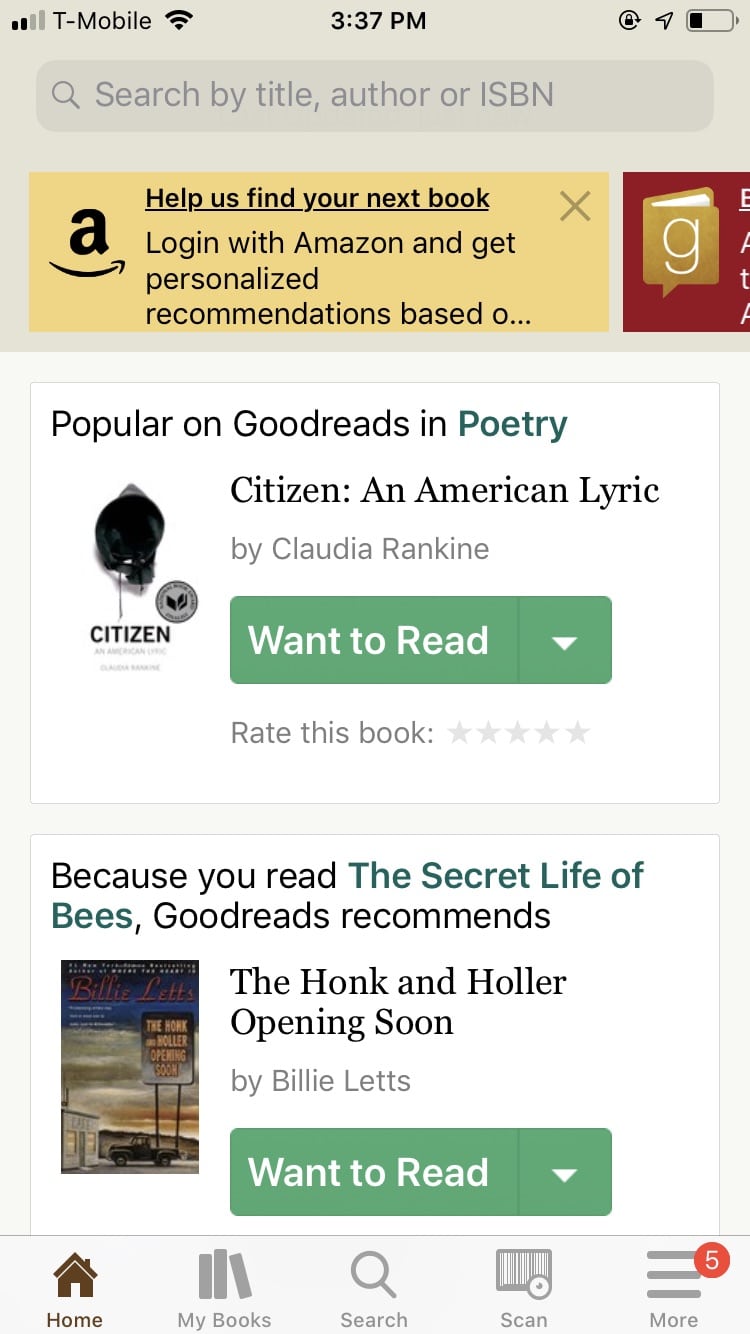The image size is (750, 1334).
Task: Expand shelf dropdown for Honk and Holler
Action: click(565, 1173)
